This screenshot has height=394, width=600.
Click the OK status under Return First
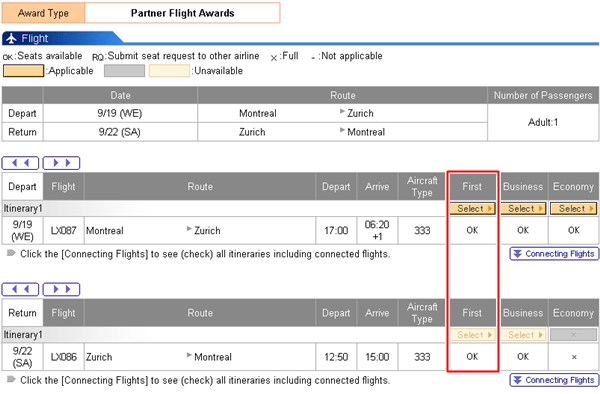tap(472, 357)
